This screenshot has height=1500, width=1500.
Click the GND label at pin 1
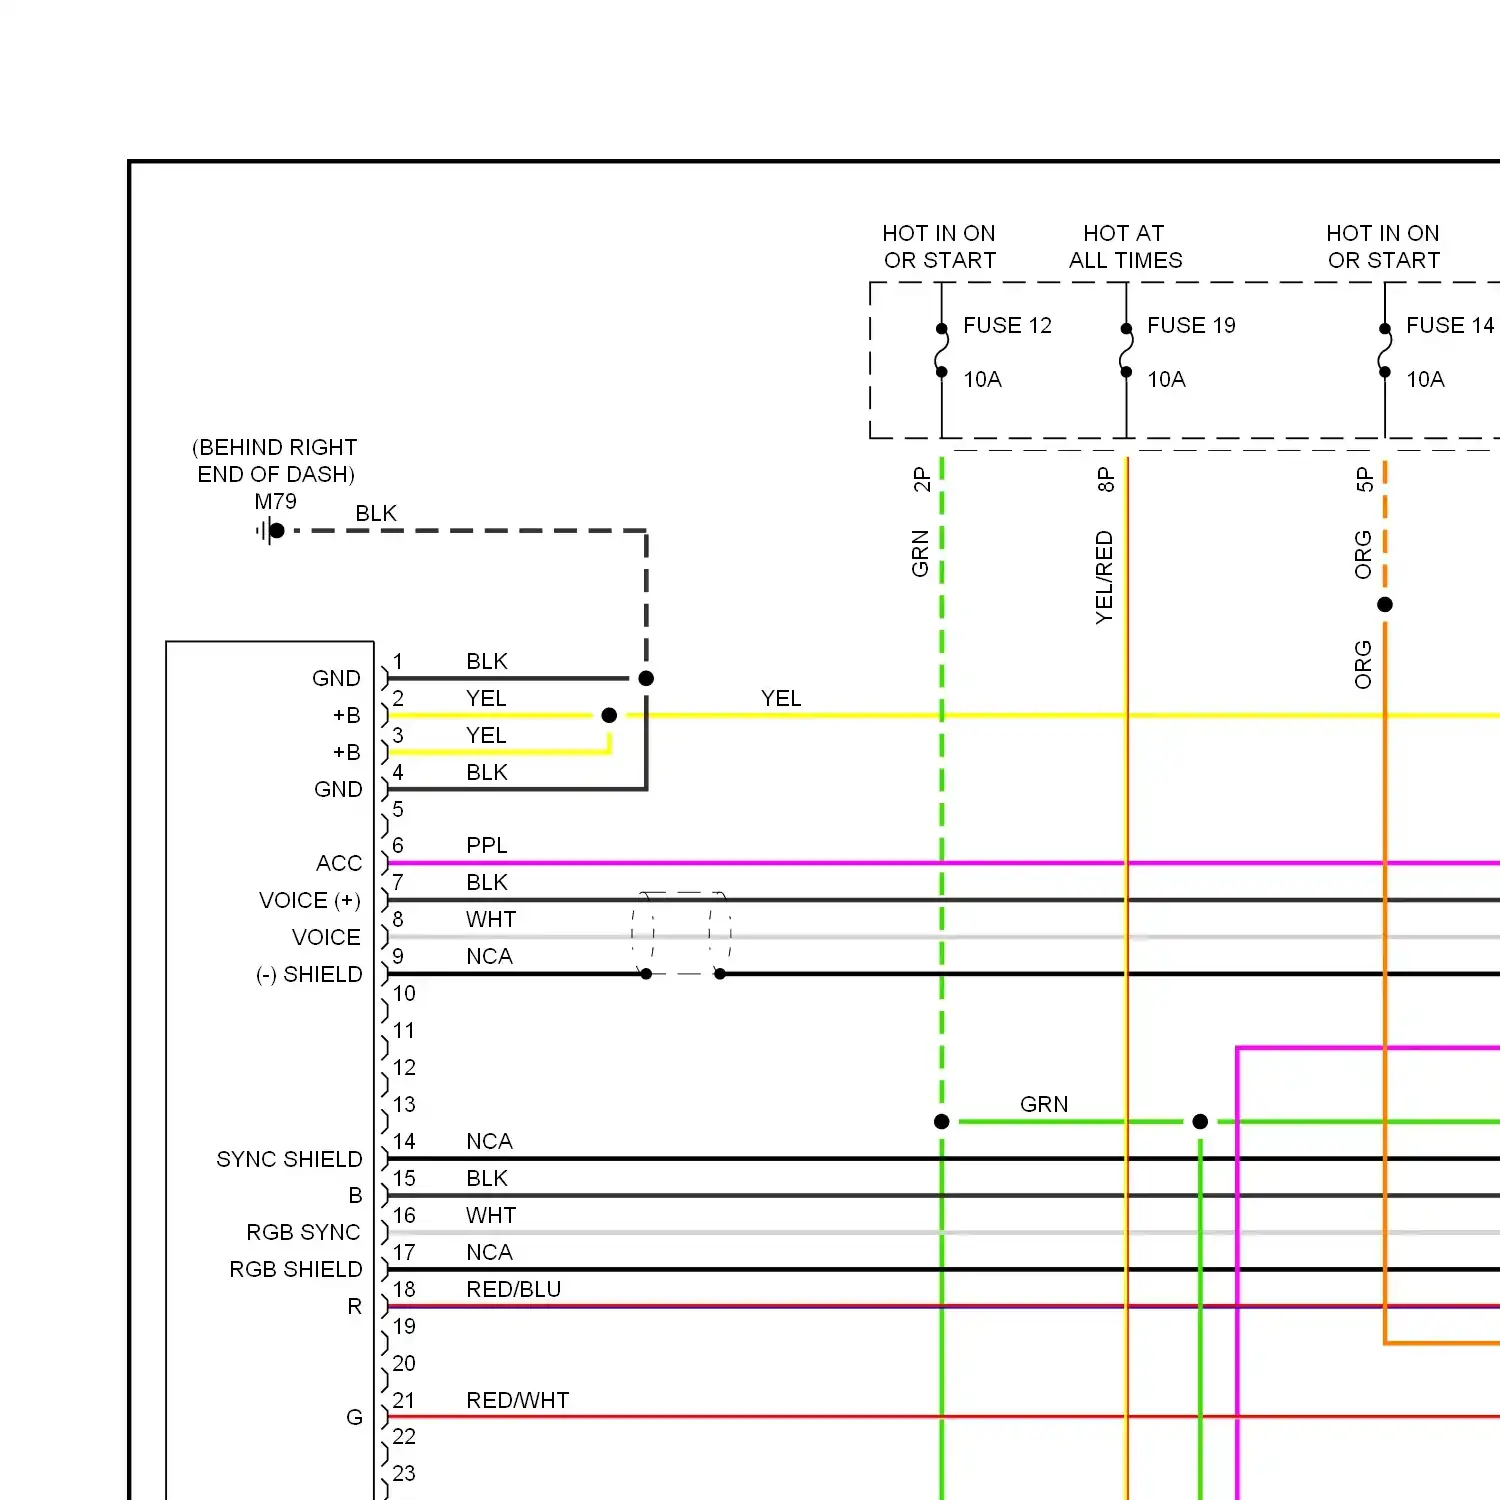336,678
